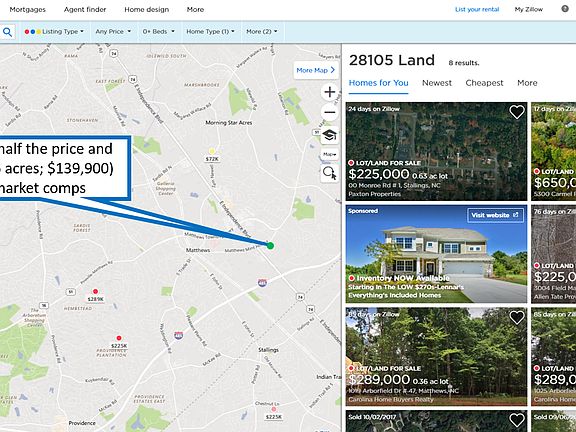
Task: Activate the draw-area search tool icon
Action: coord(330,173)
